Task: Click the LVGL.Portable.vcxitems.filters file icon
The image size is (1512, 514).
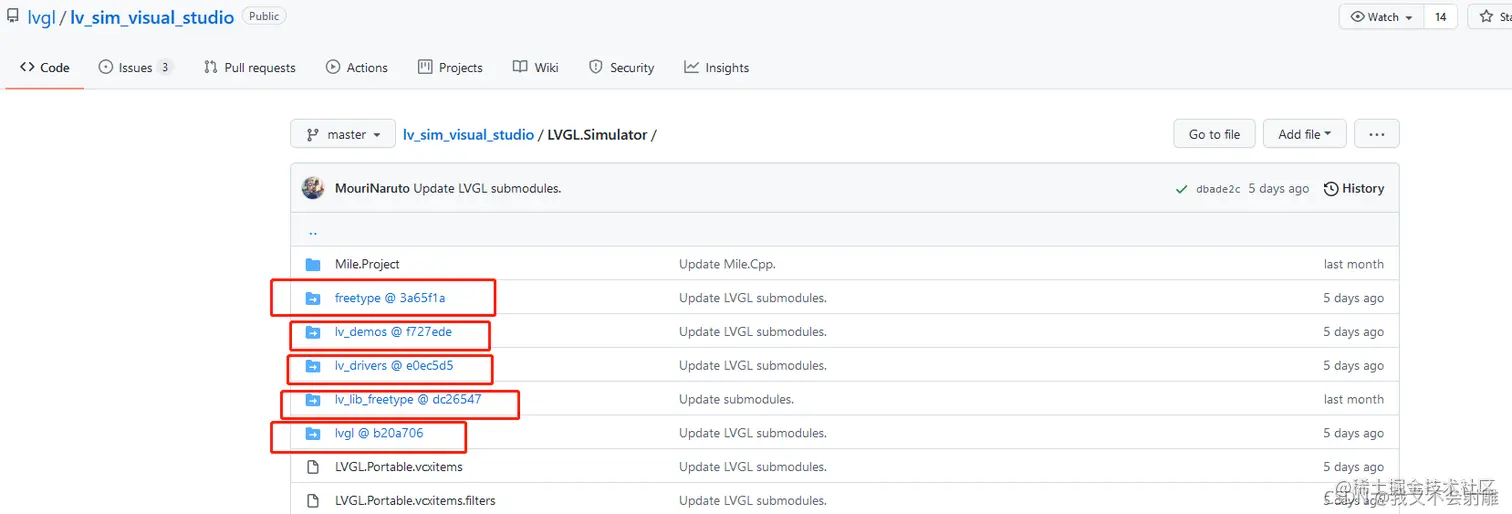Action: click(313, 500)
